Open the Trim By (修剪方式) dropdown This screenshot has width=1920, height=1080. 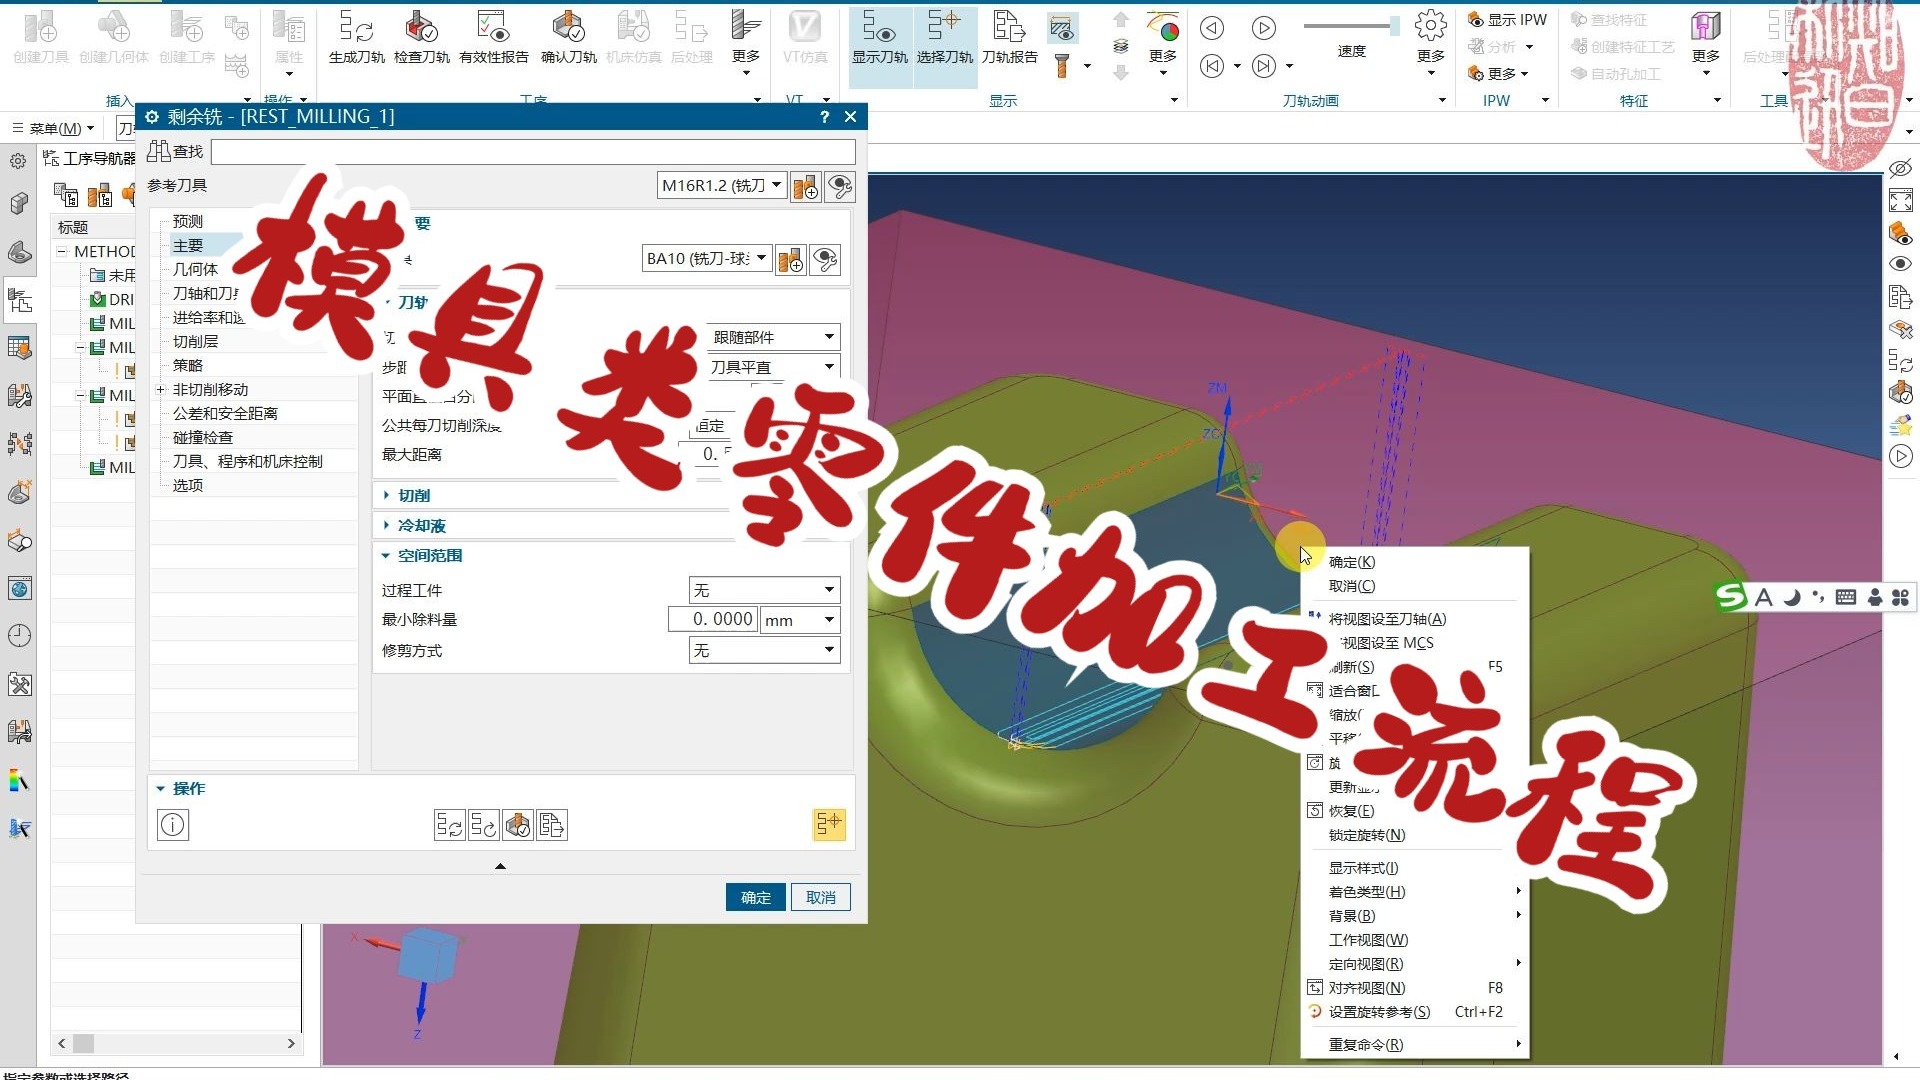(764, 650)
